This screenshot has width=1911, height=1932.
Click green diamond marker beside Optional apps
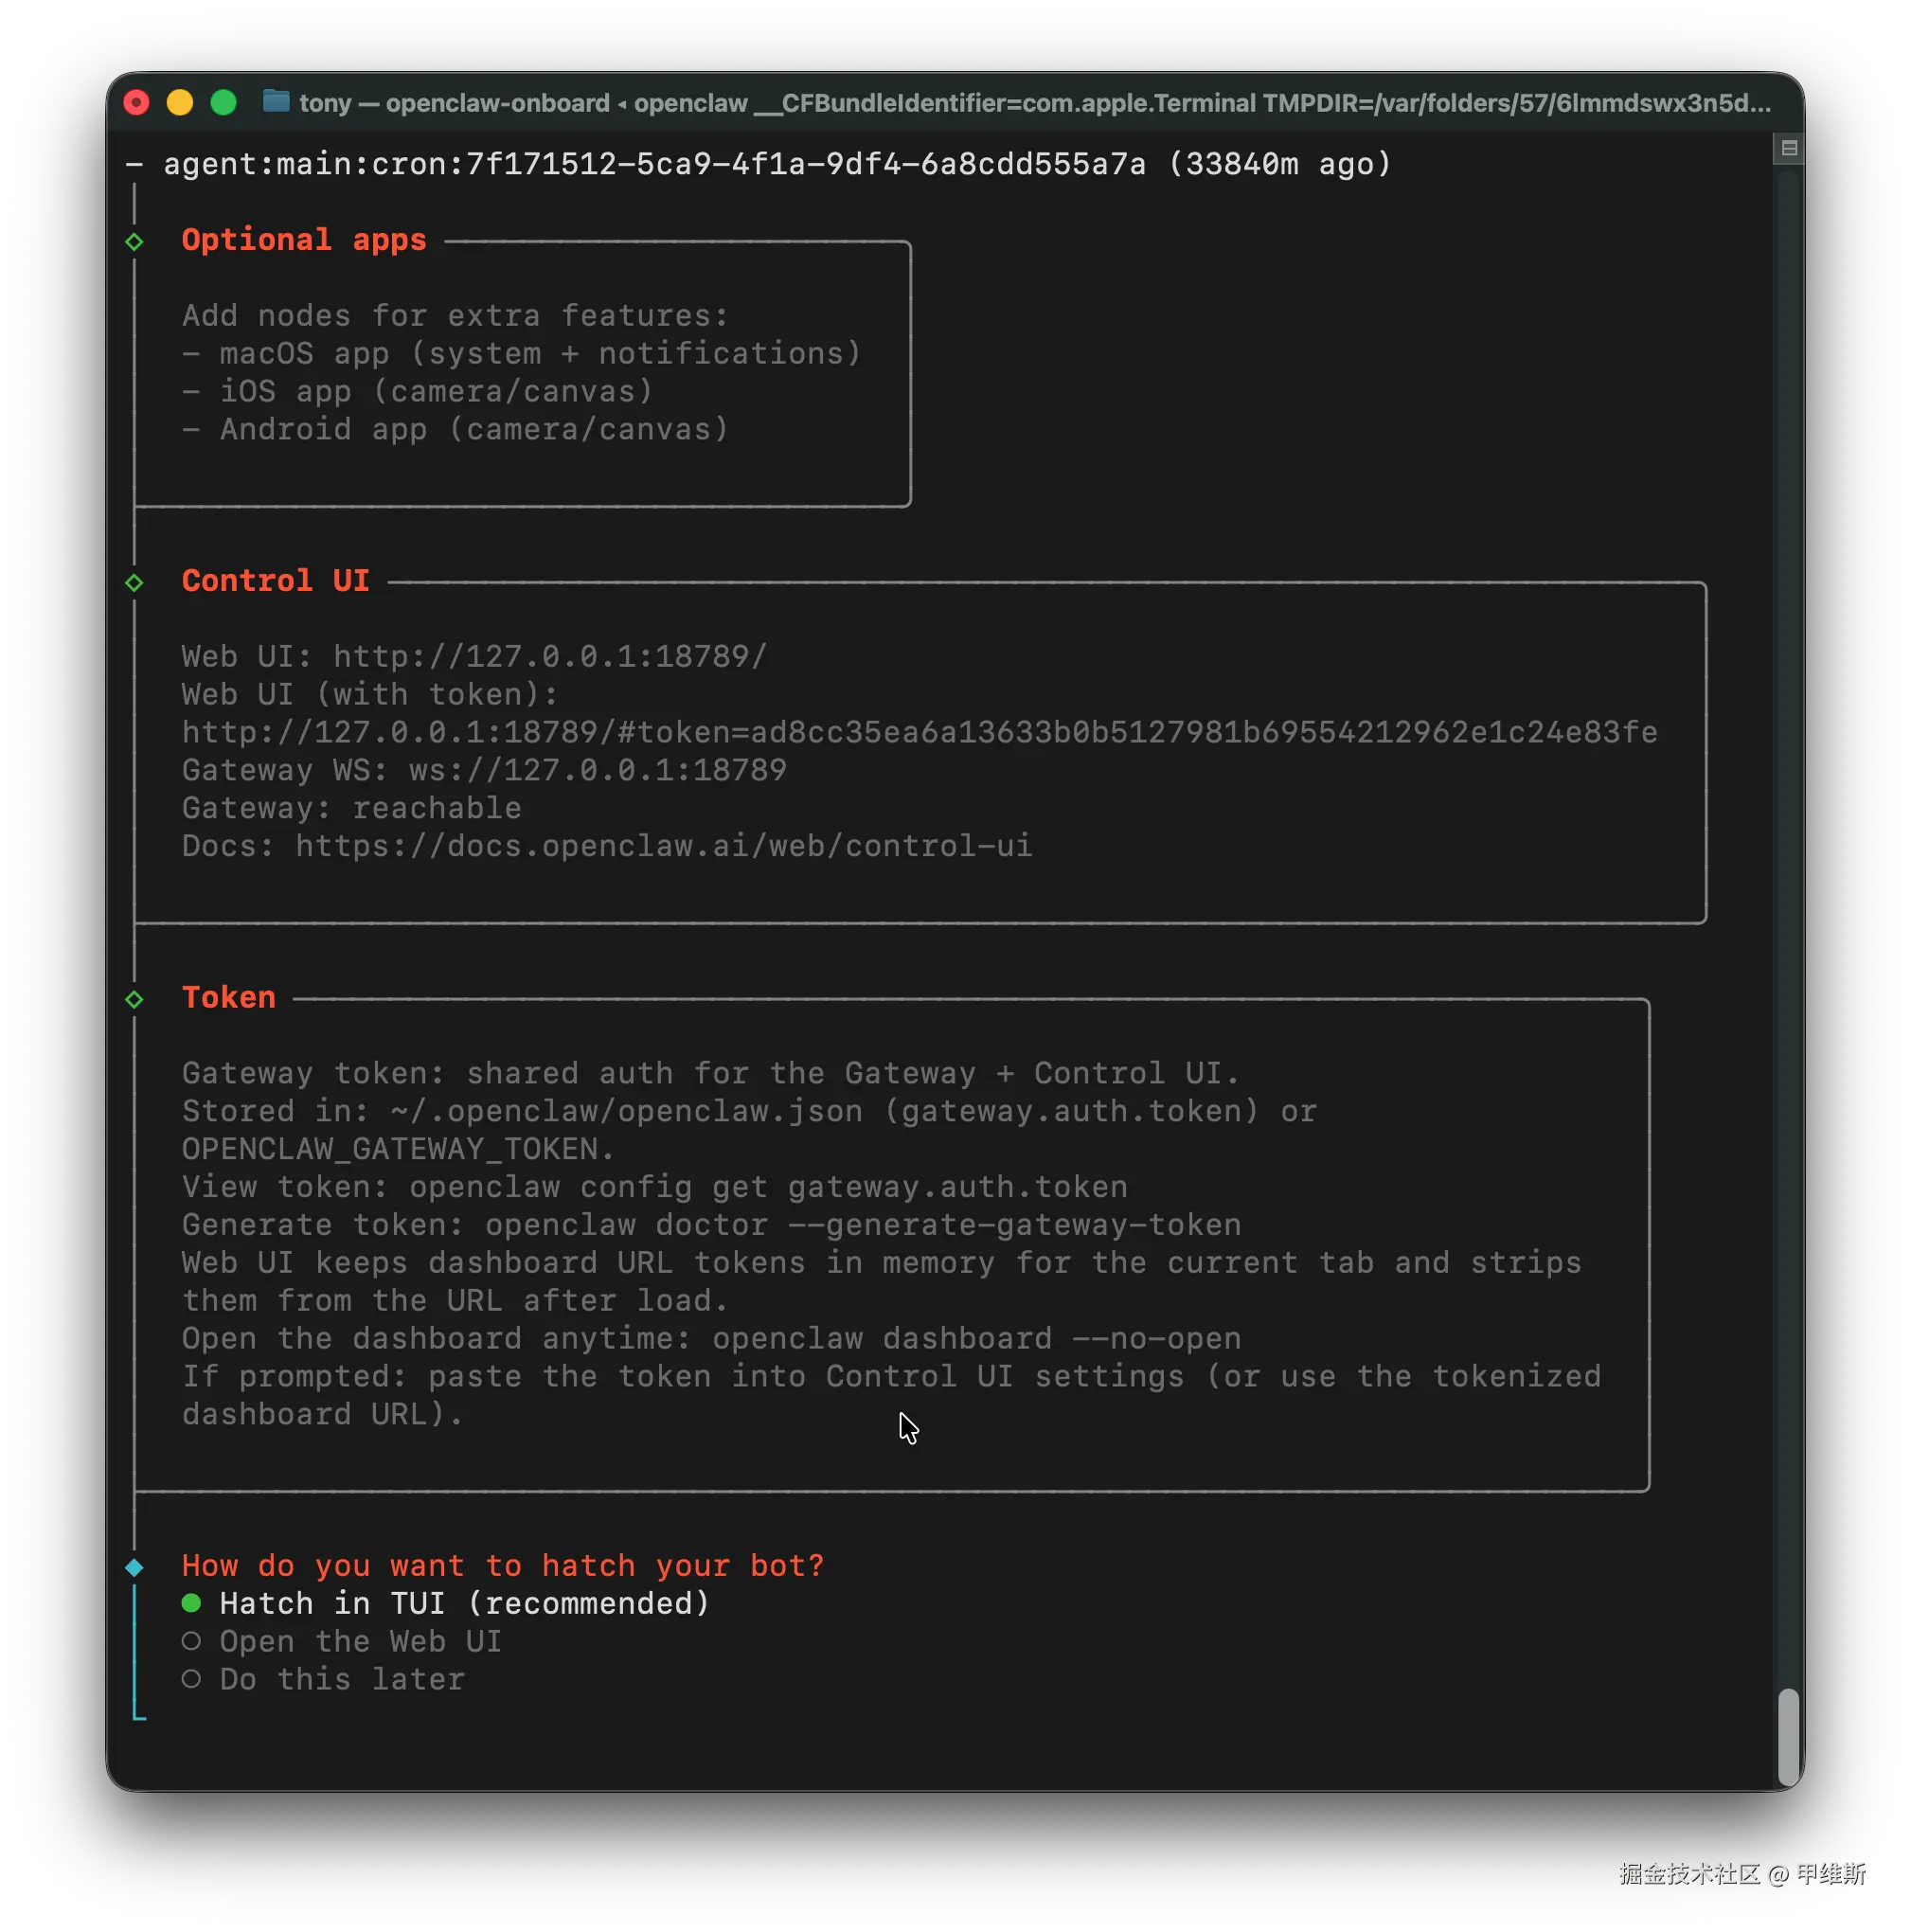pyautogui.click(x=135, y=242)
